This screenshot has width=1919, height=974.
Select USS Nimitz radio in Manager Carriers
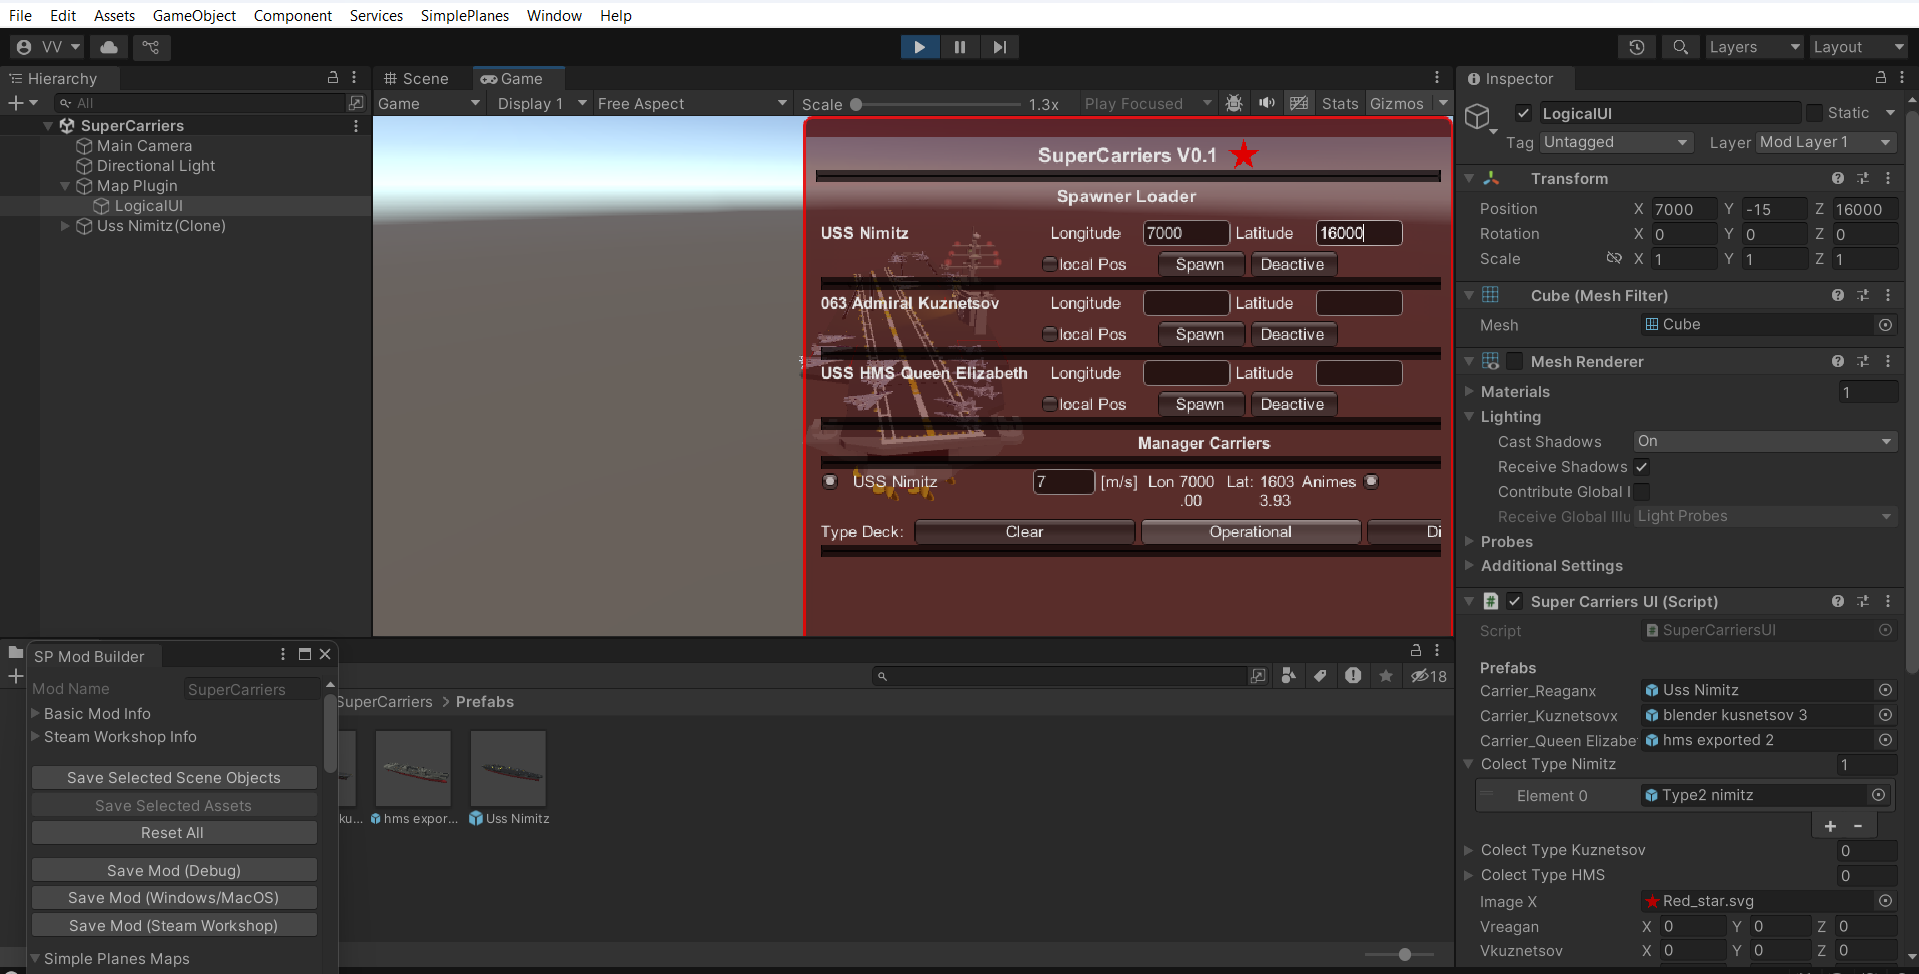pyautogui.click(x=829, y=481)
